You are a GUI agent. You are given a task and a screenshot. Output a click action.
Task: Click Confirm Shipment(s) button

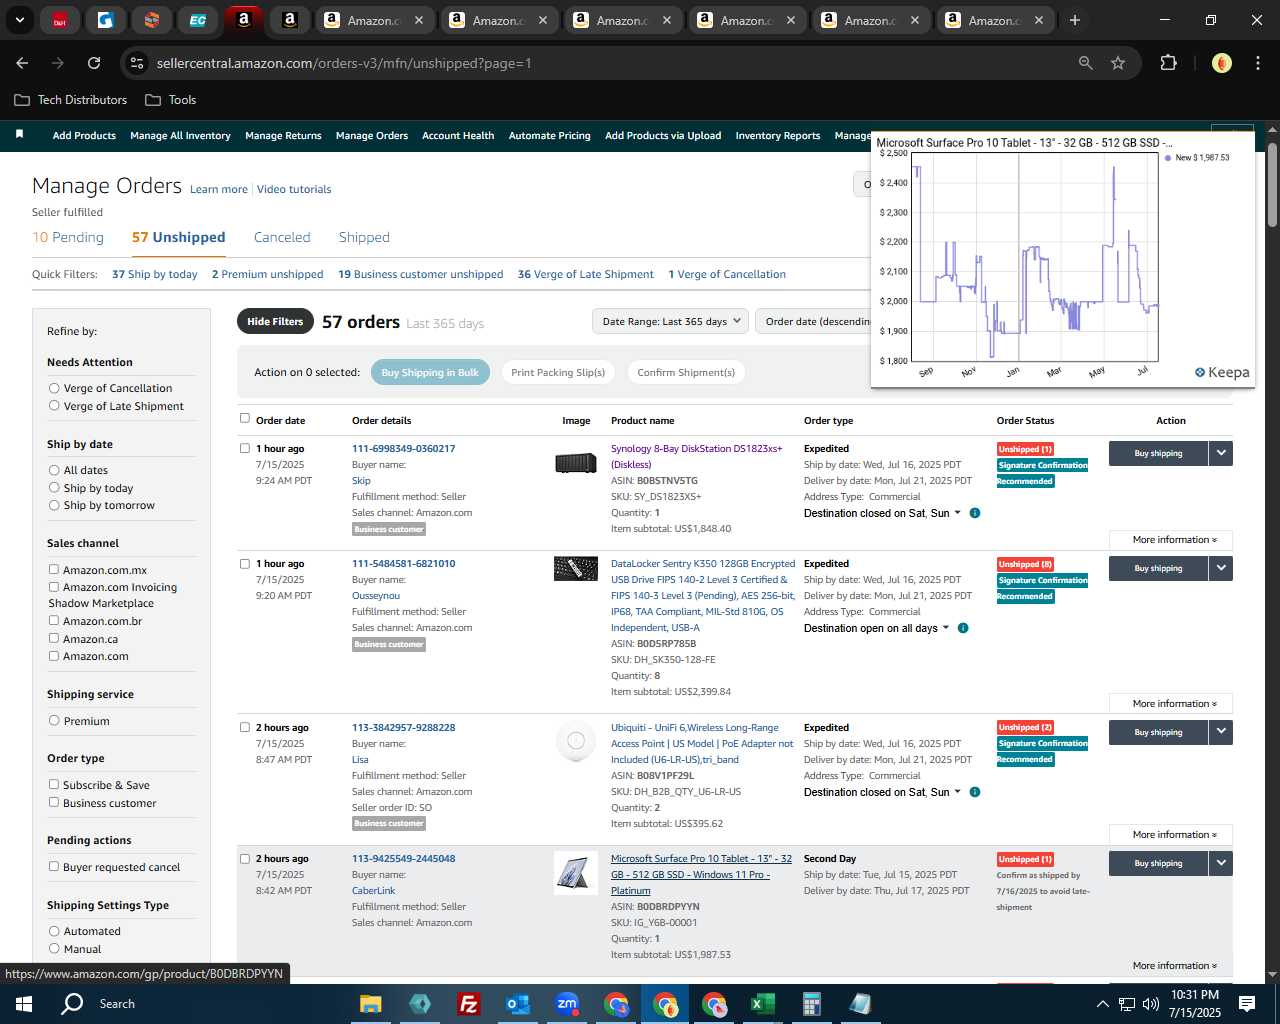click(x=686, y=372)
